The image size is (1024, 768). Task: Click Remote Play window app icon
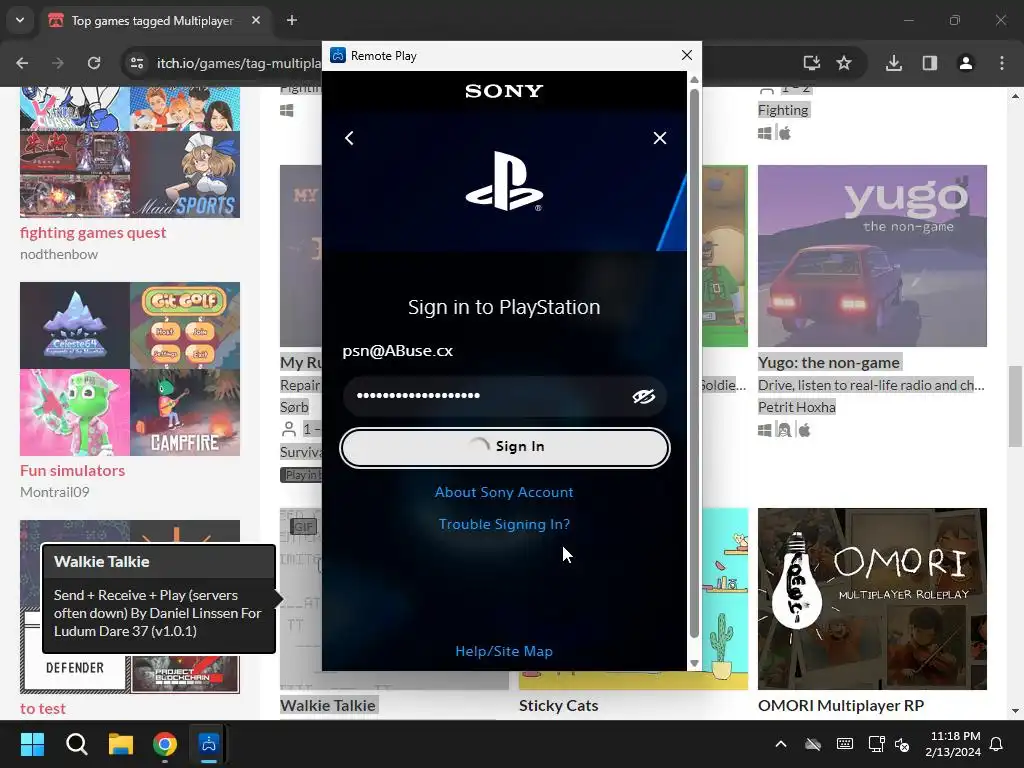click(x=338, y=56)
